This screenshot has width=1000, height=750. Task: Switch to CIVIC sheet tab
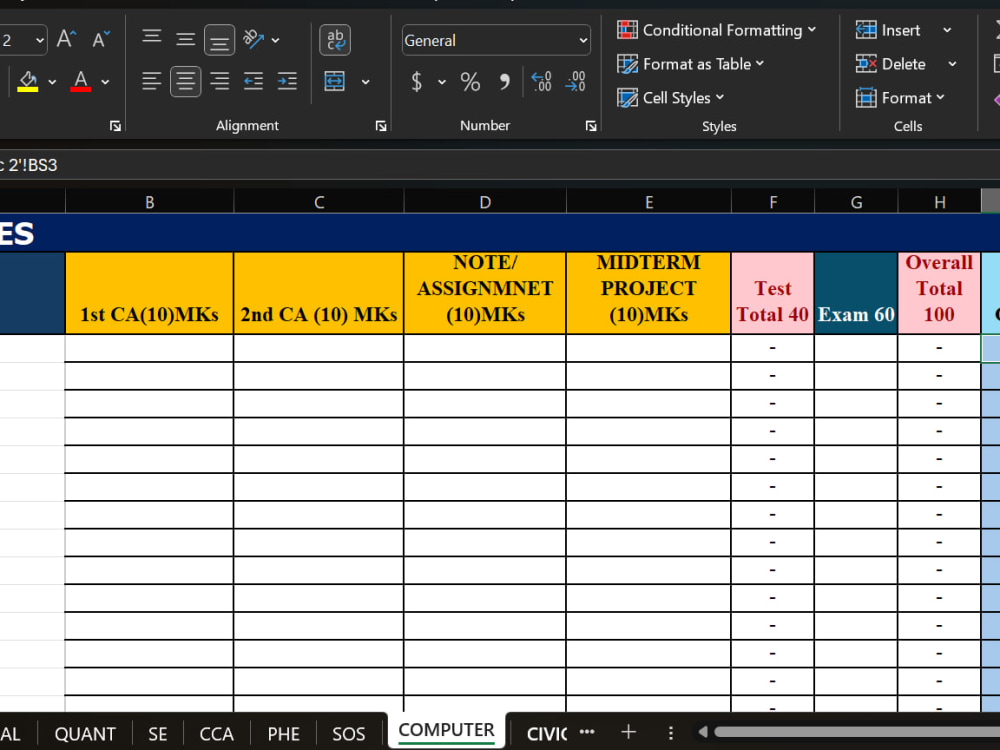pyautogui.click(x=546, y=734)
